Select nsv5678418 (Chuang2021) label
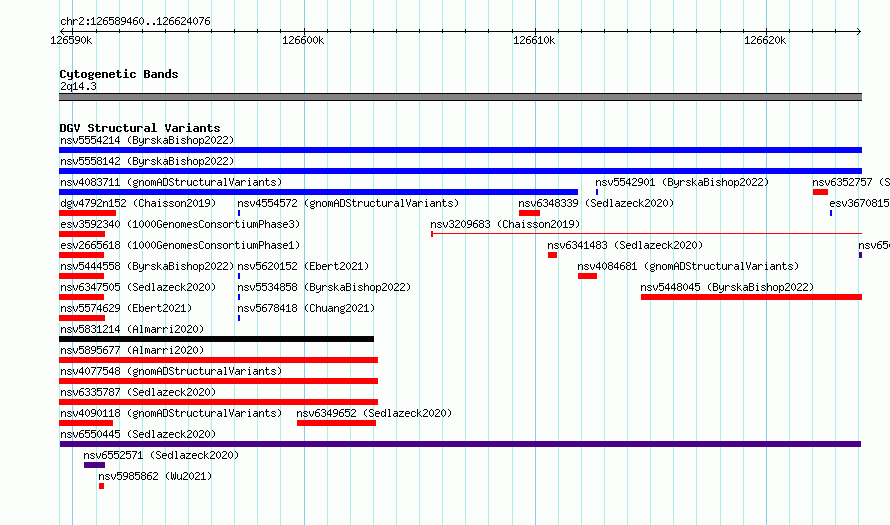 click(x=306, y=308)
